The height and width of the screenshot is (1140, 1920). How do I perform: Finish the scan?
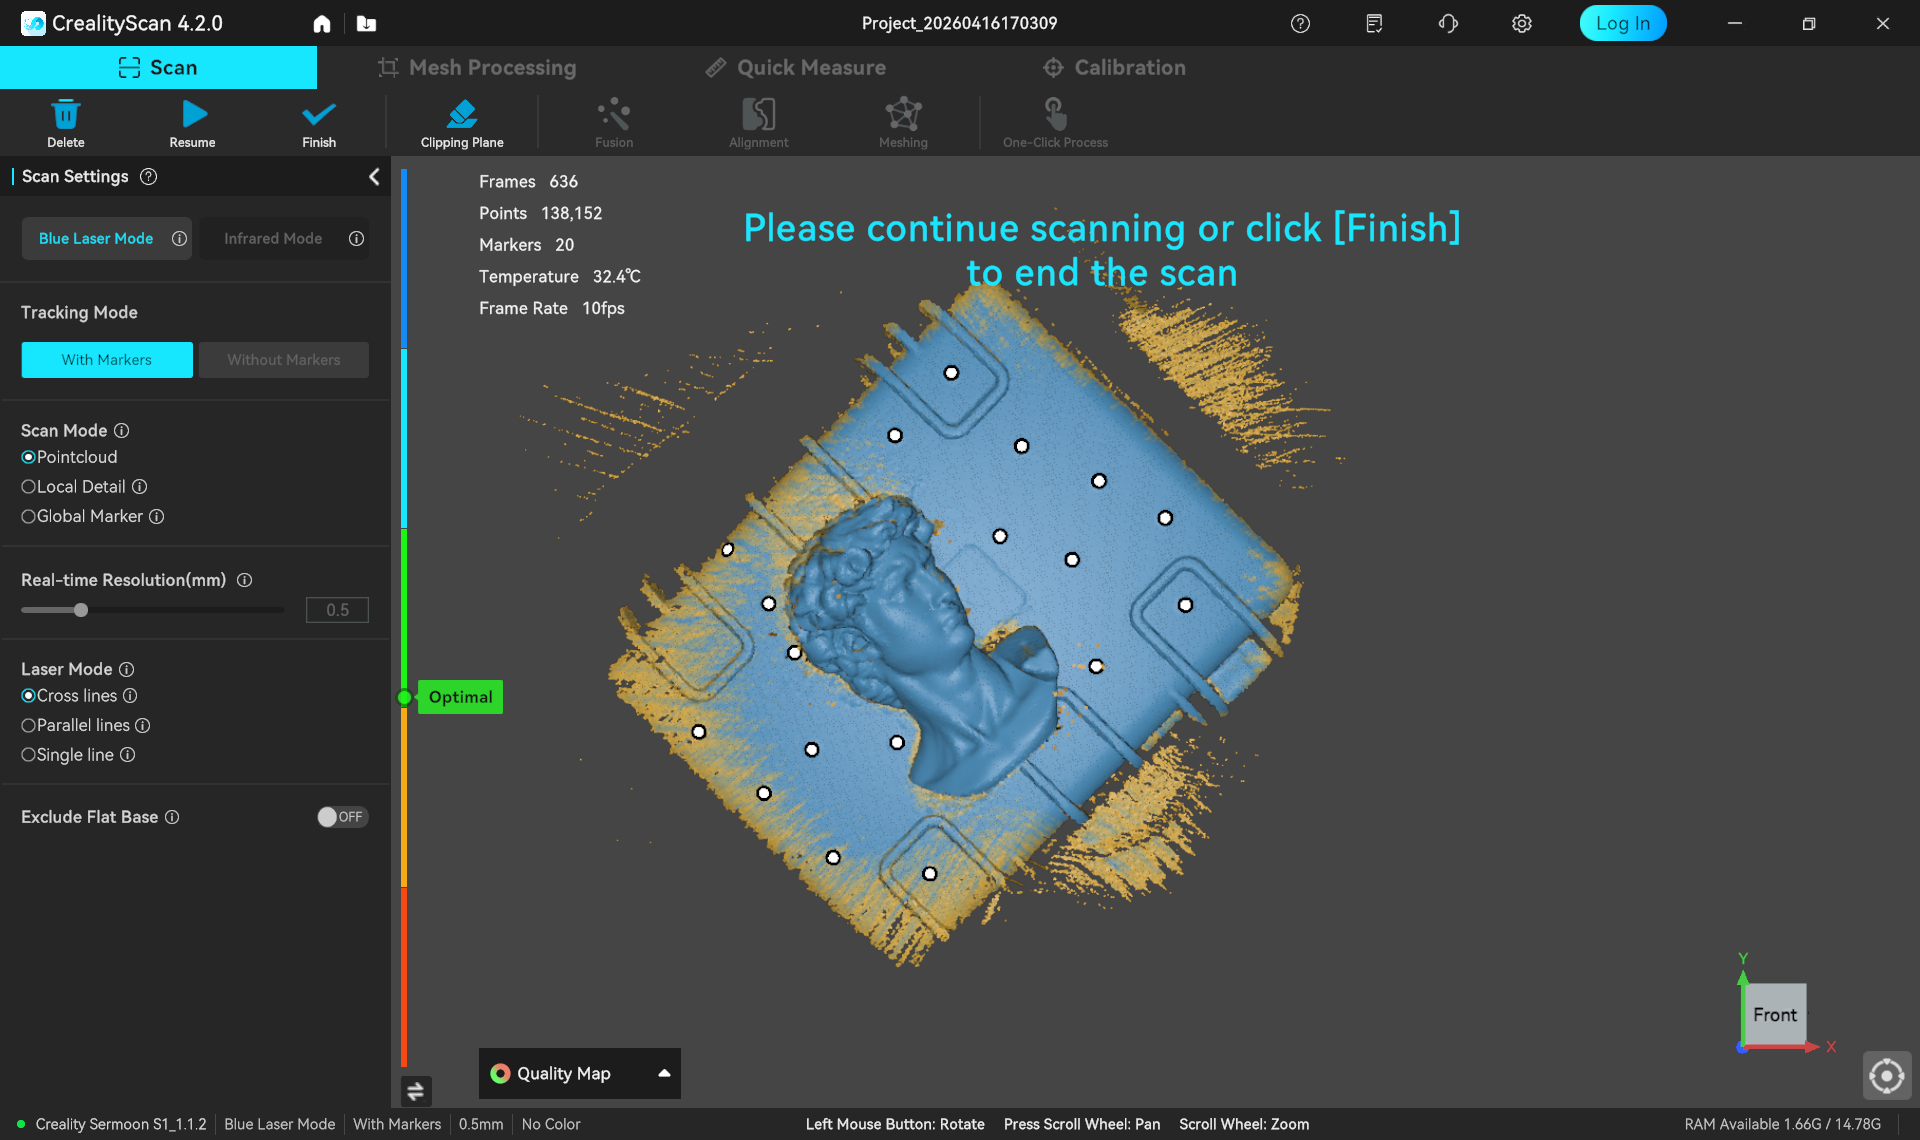tap(319, 123)
